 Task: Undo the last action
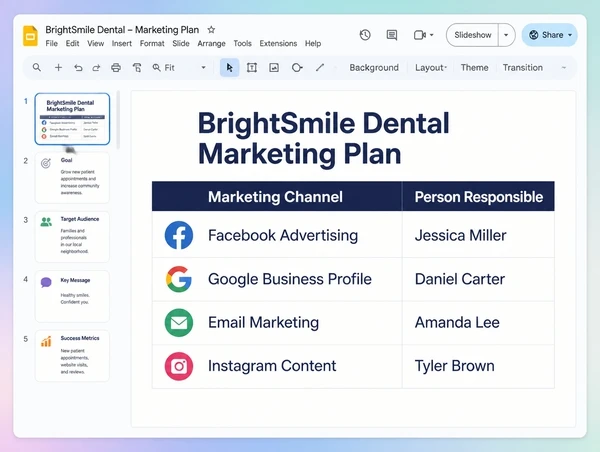tap(78, 68)
